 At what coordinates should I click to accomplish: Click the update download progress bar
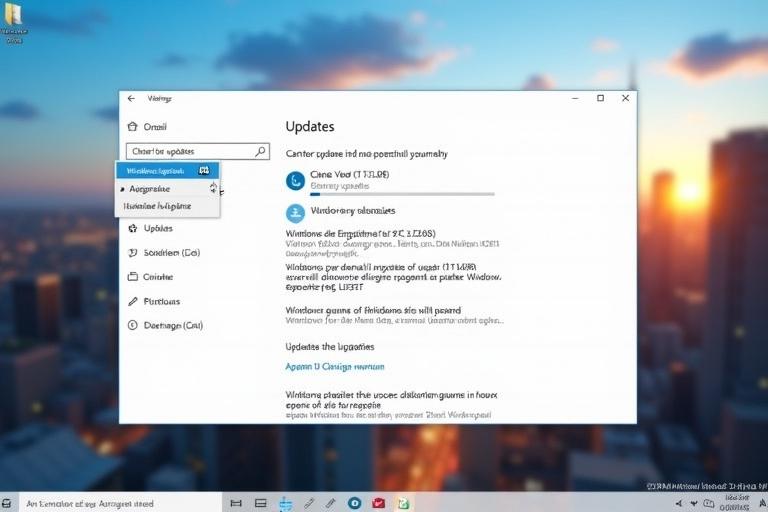point(402,194)
